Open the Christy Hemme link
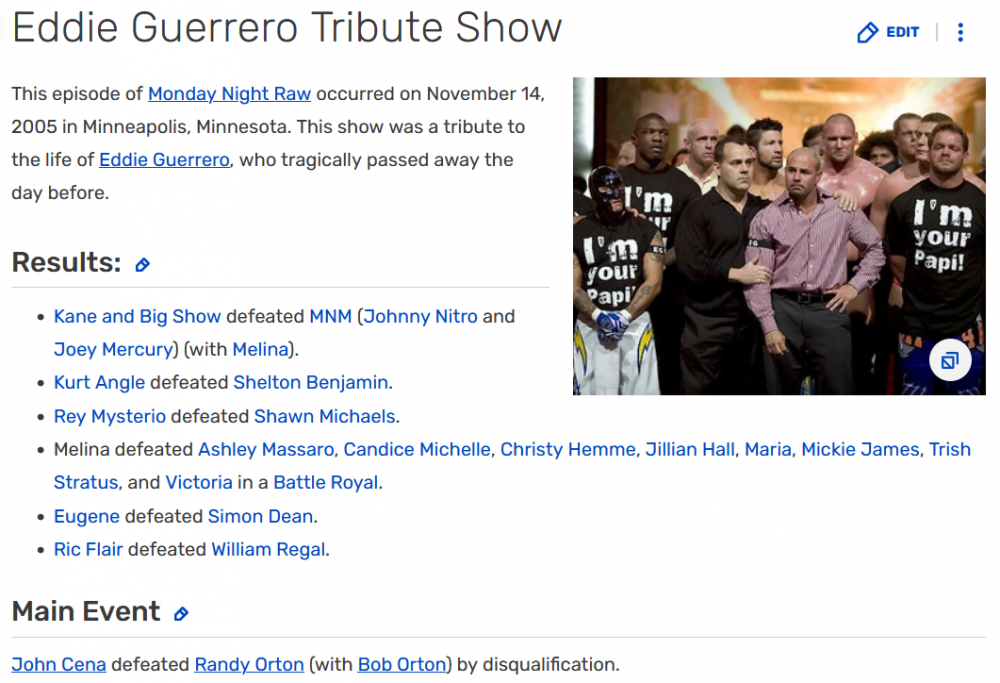This screenshot has height=683, width=1000. click(x=568, y=450)
